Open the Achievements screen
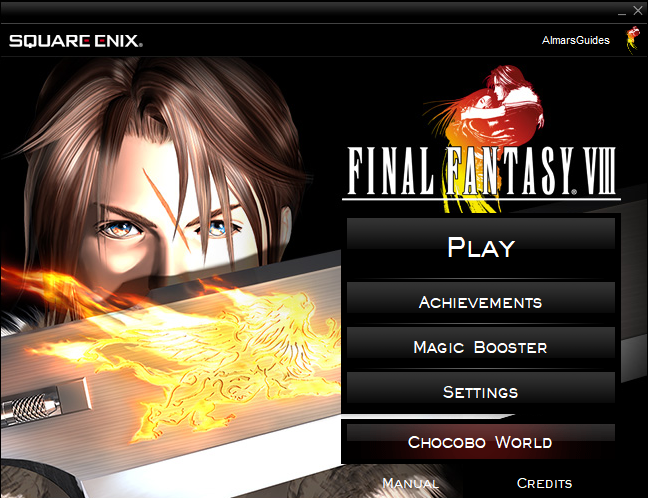This screenshot has width=648, height=498. click(481, 303)
